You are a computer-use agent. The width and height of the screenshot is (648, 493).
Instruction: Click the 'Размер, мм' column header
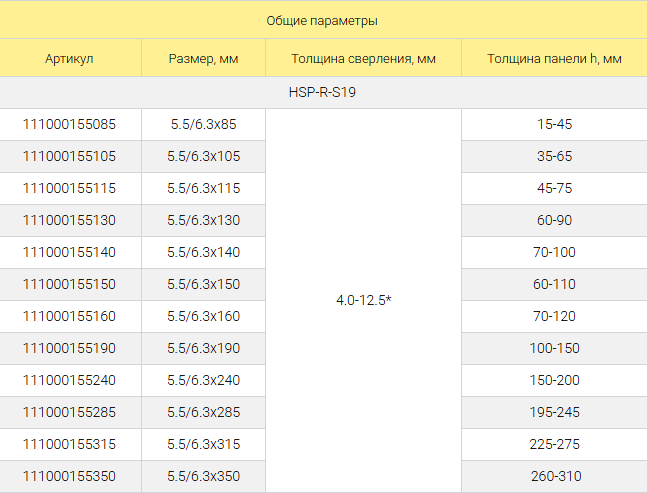pos(203,58)
